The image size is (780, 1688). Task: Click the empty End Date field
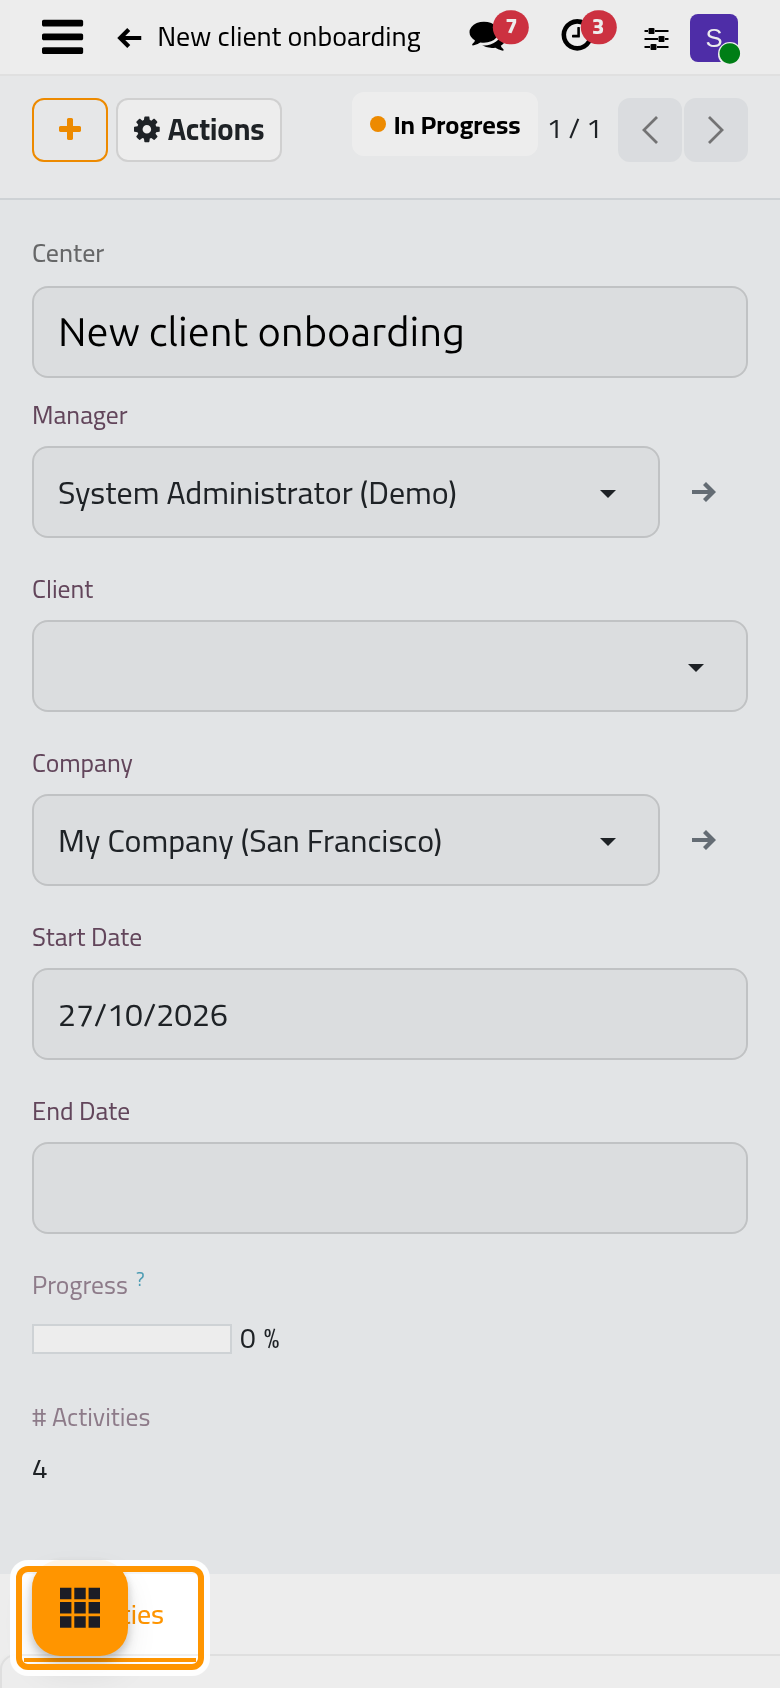click(390, 1188)
